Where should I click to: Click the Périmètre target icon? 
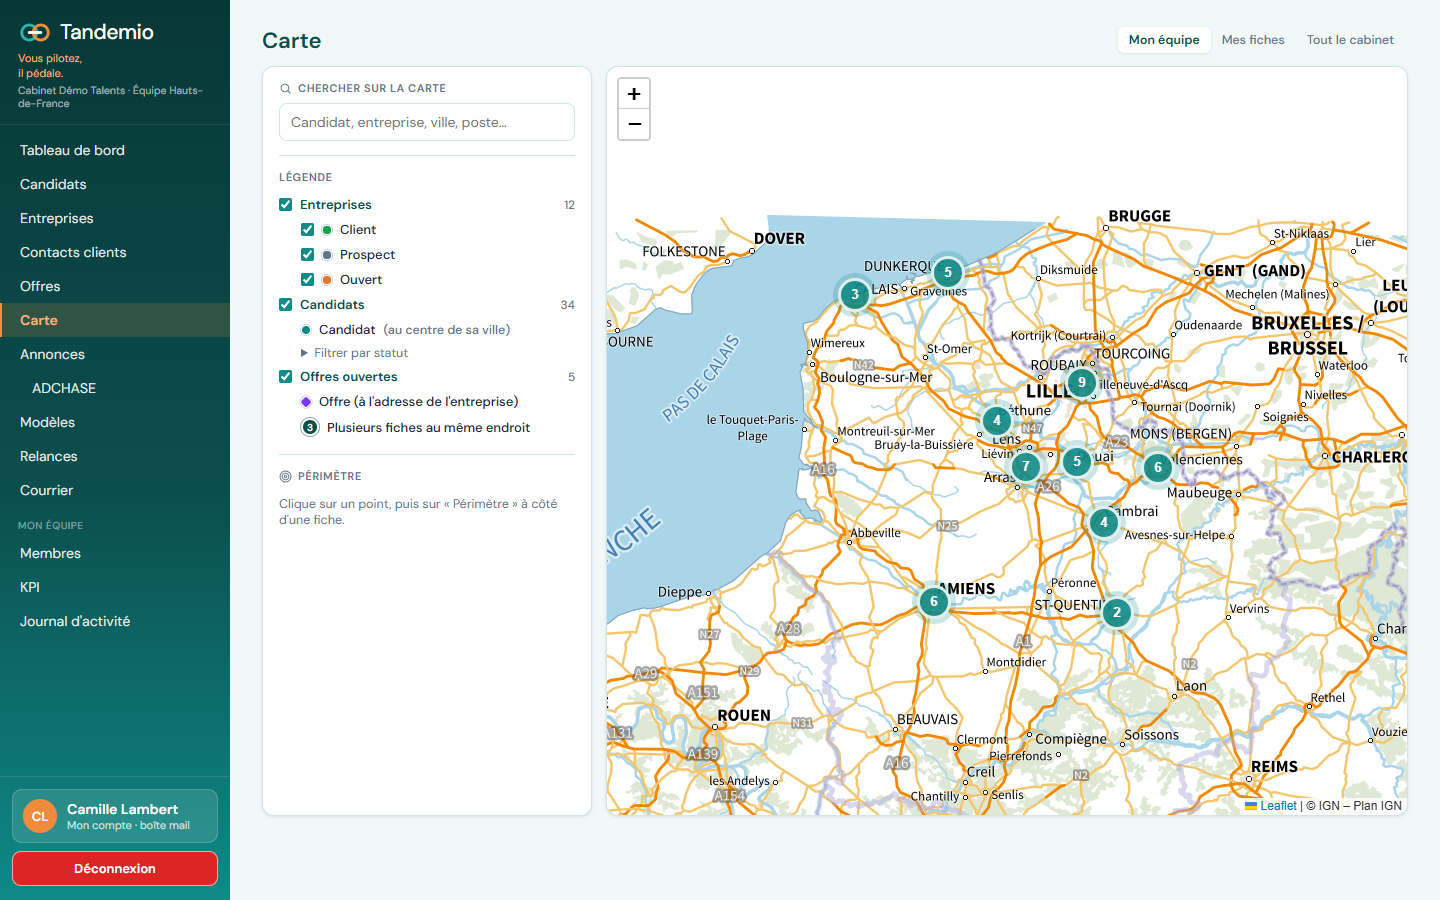285,477
